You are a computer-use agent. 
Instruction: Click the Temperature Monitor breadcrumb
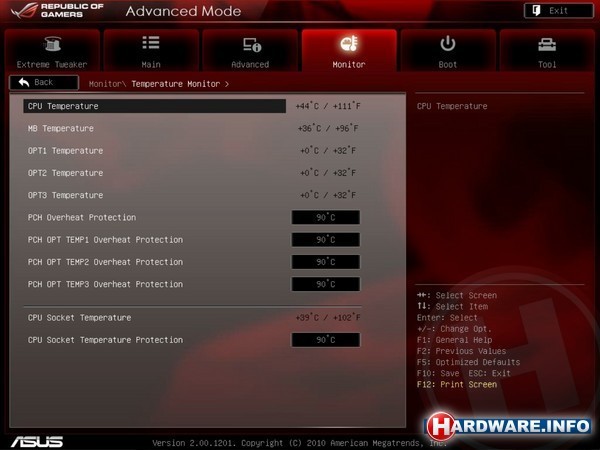click(x=176, y=84)
